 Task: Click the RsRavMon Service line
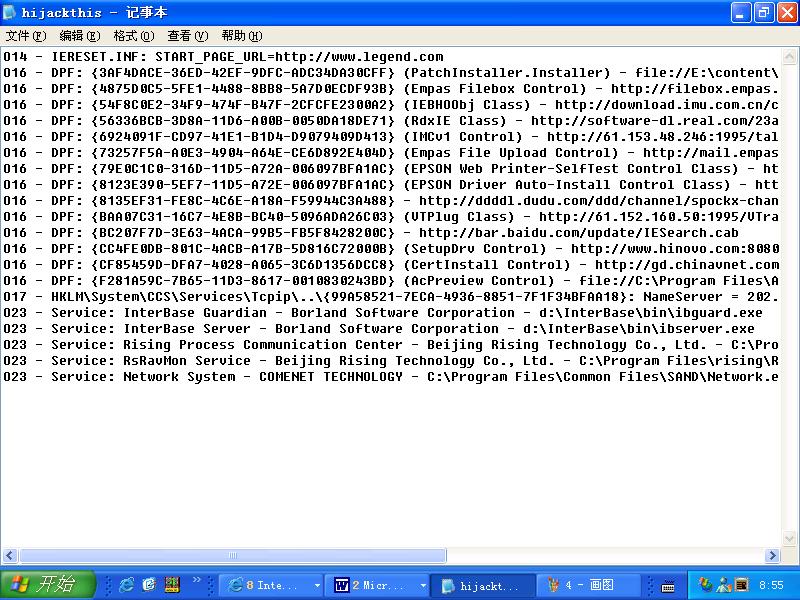pos(391,360)
